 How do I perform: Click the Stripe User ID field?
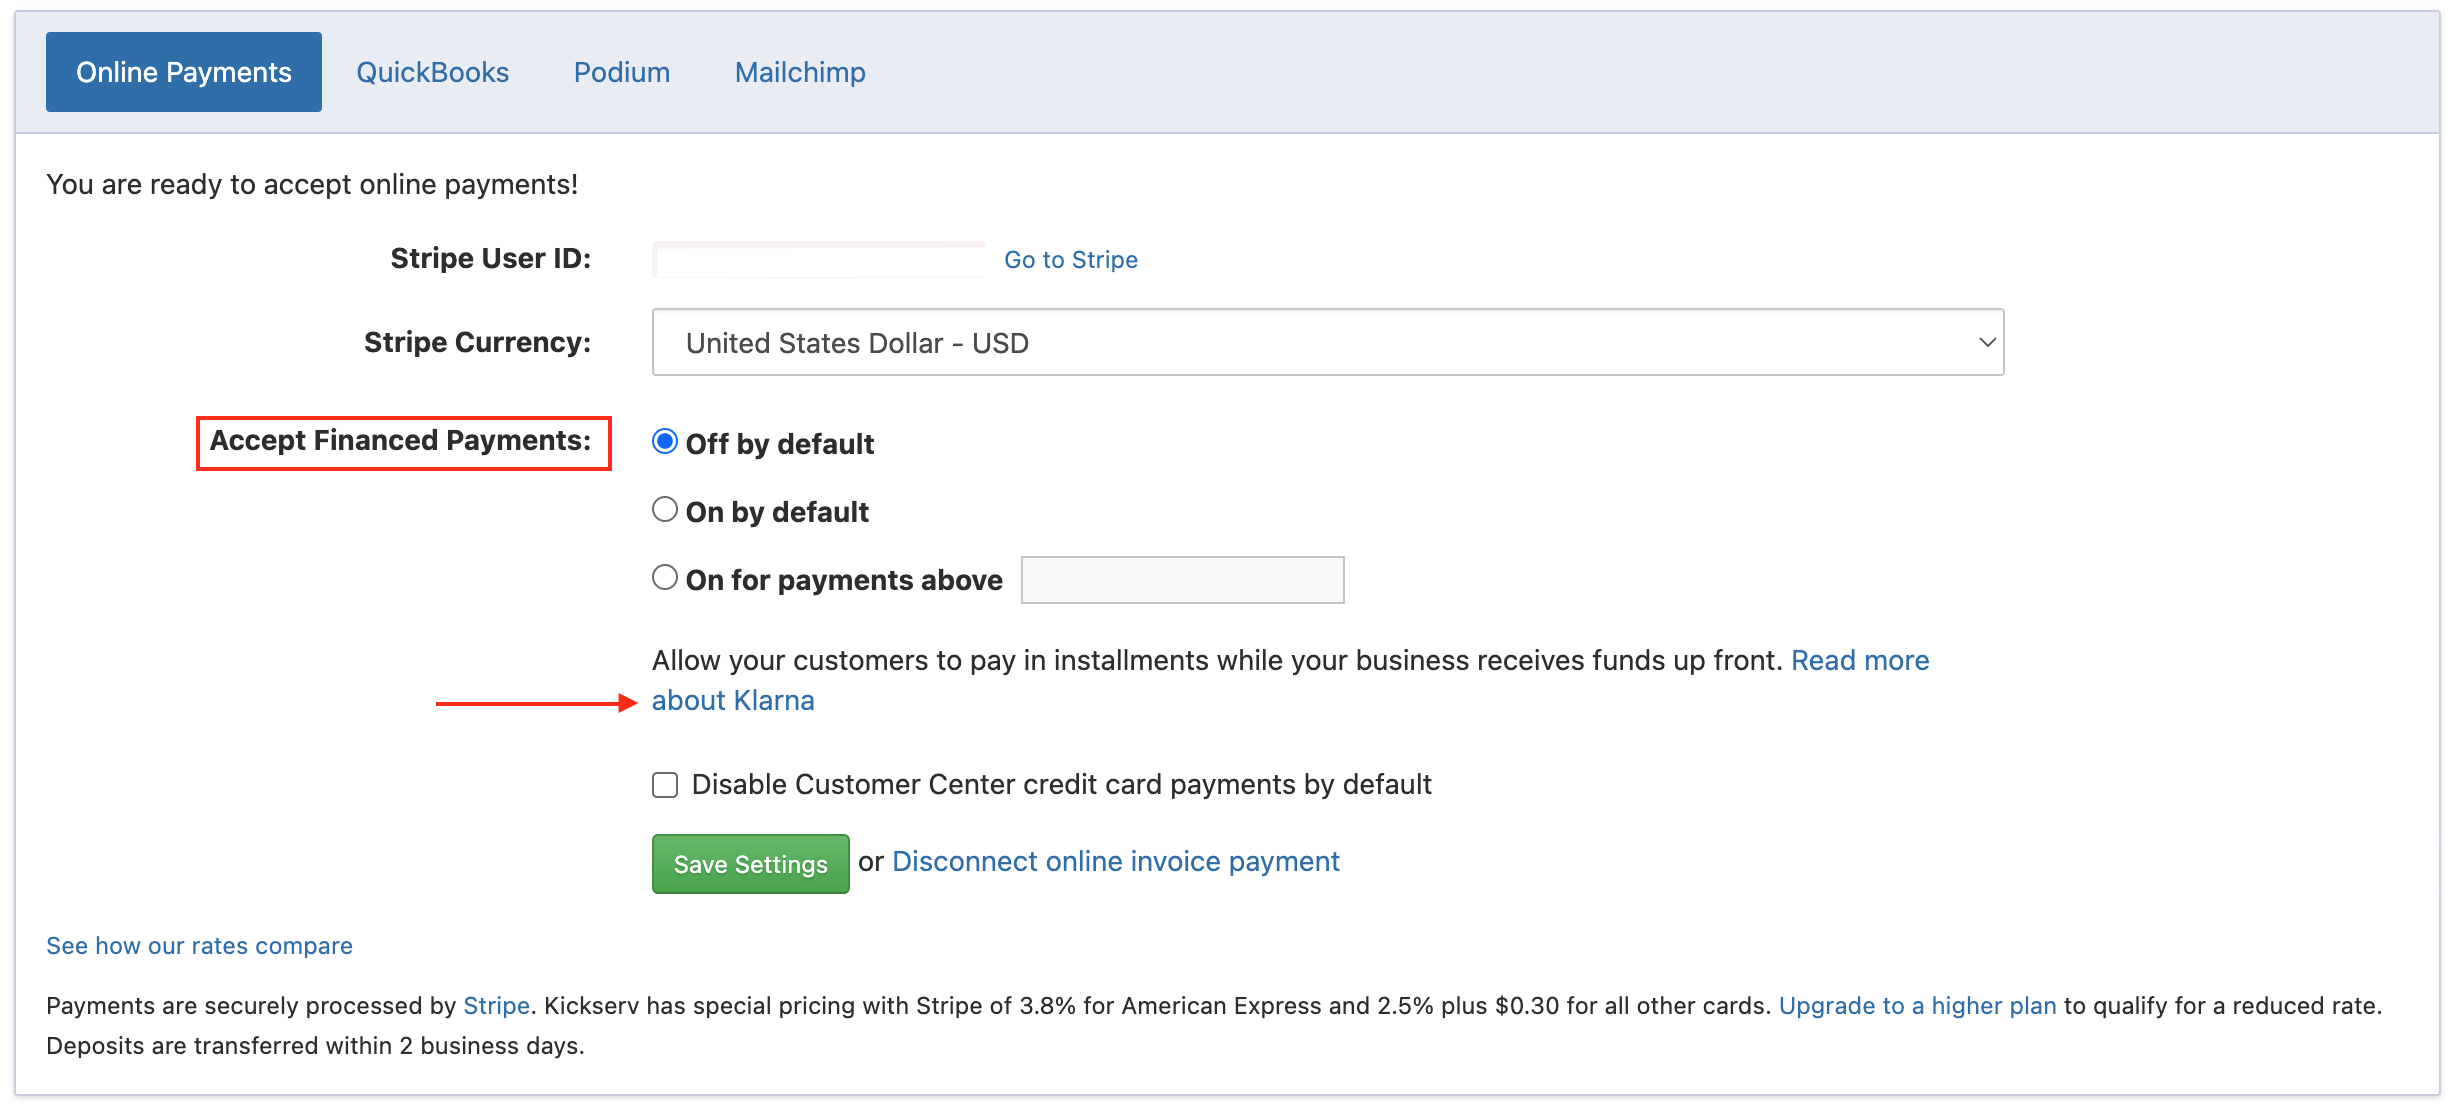click(818, 260)
